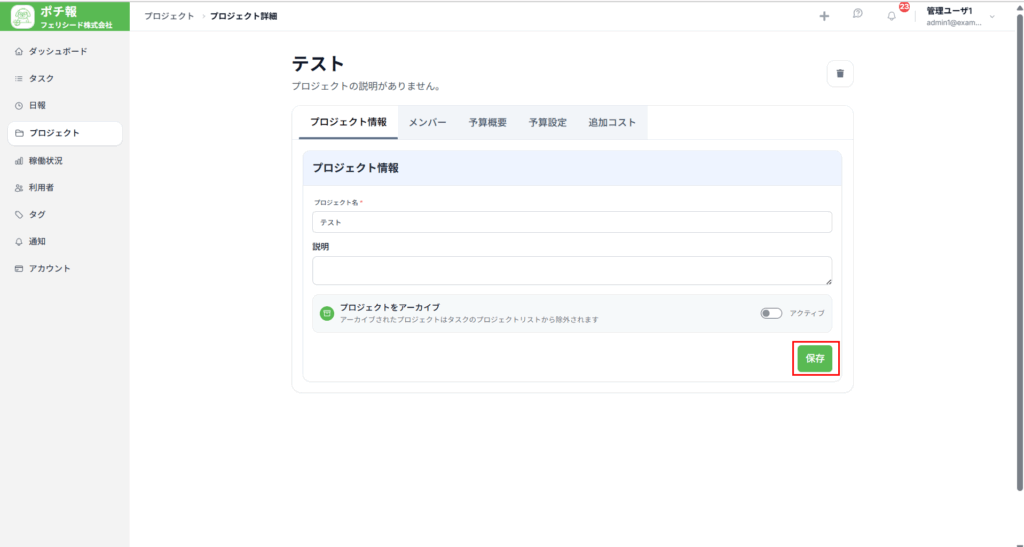Viewport: 1024px width, 547px height.
Task: Open the notifications bell icon
Action: click(x=891, y=16)
